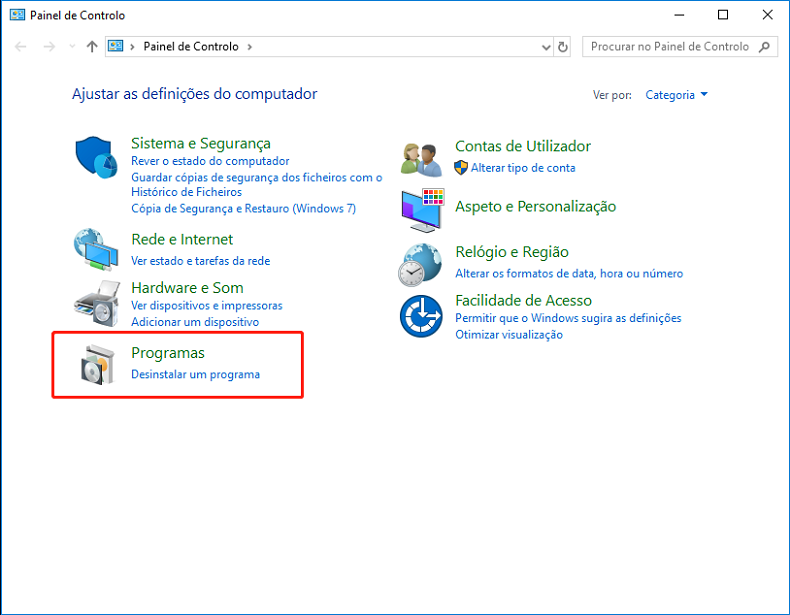This screenshot has width=790, height=615.
Task: Open the Relógio e Região clock icon
Action: [420, 265]
